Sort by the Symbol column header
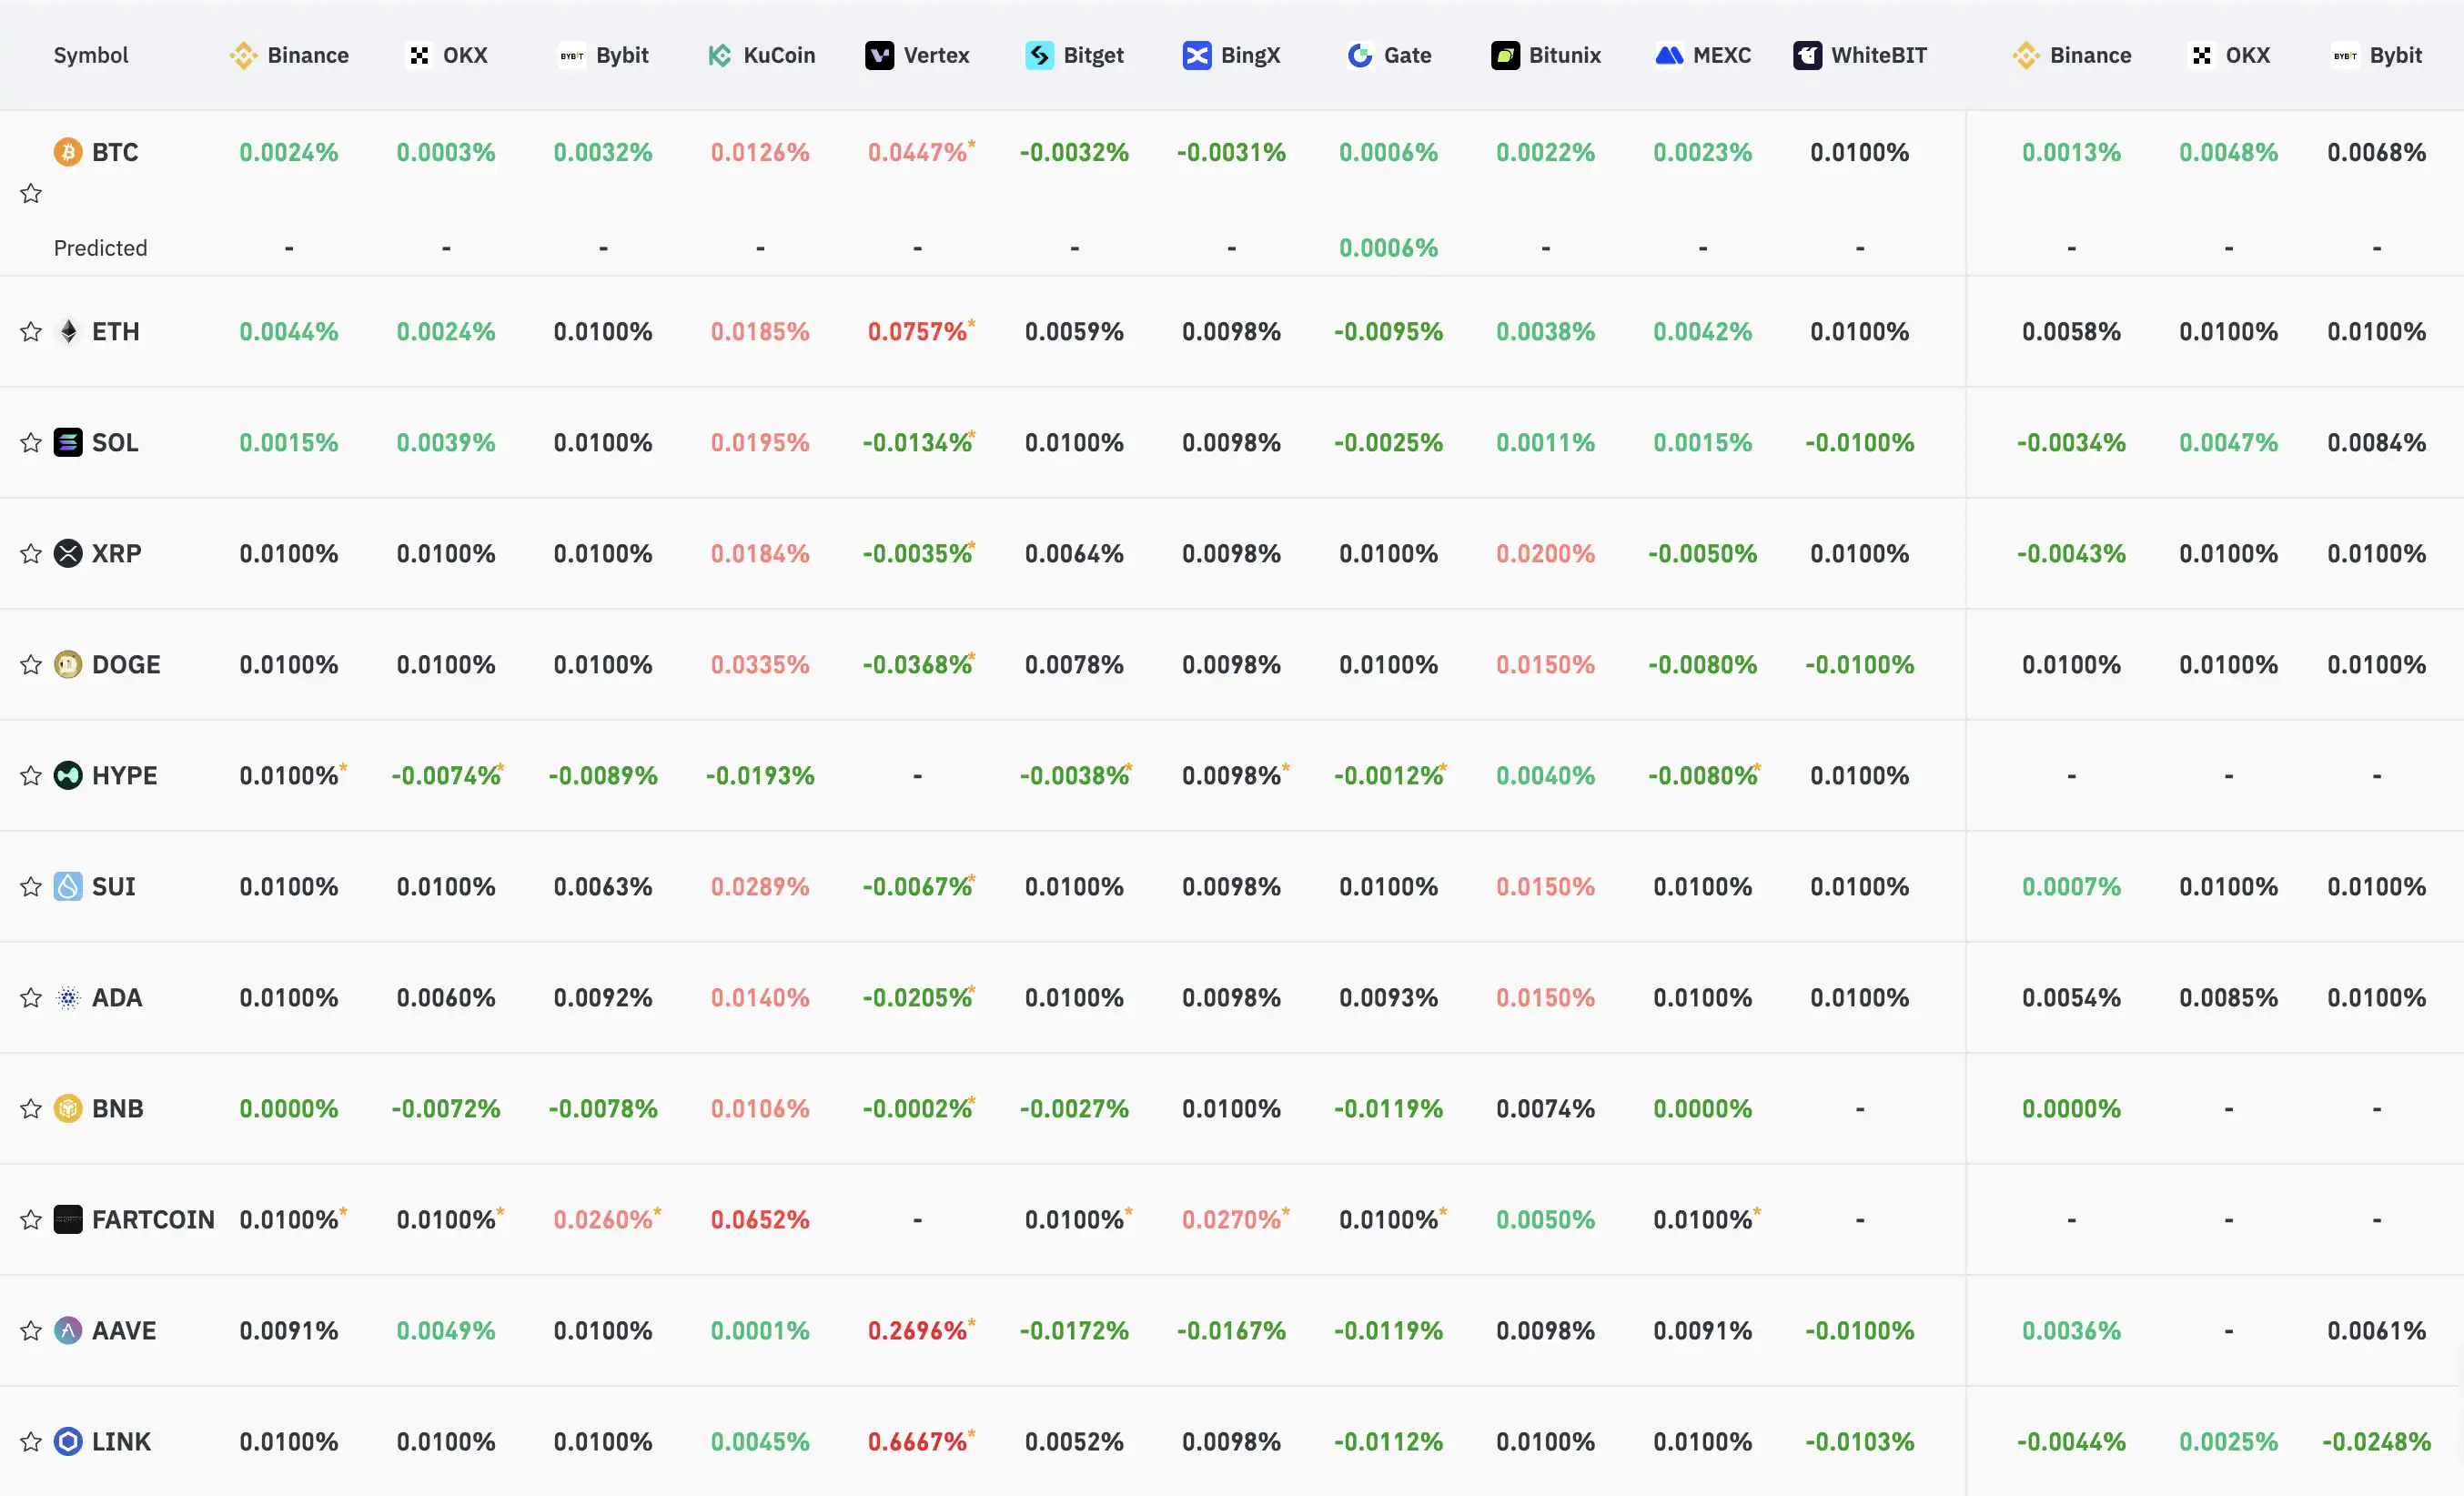 pyautogui.click(x=91, y=55)
